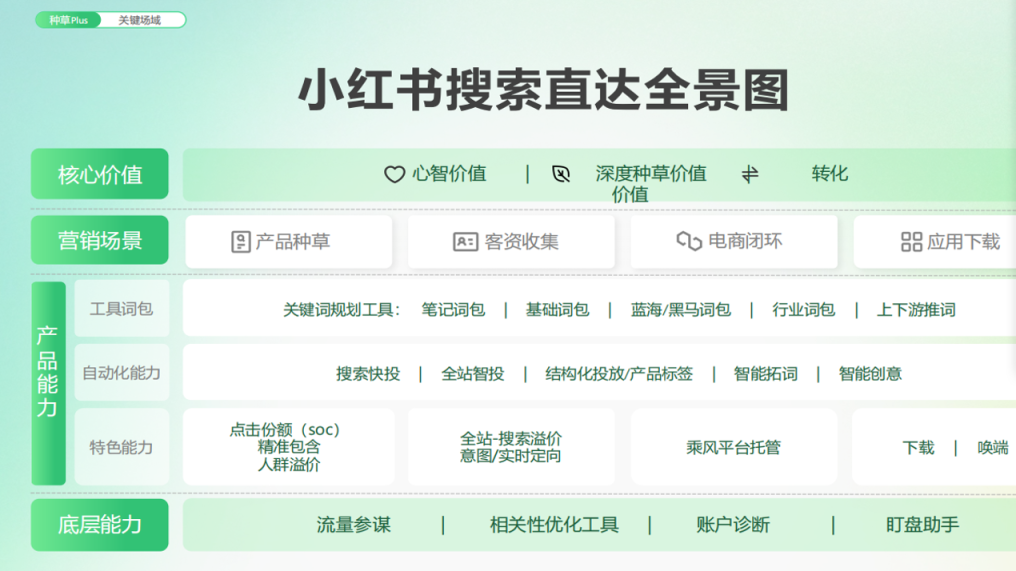Click the 营销场景 green label
1016x571 pixels.
[x=100, y=240]
